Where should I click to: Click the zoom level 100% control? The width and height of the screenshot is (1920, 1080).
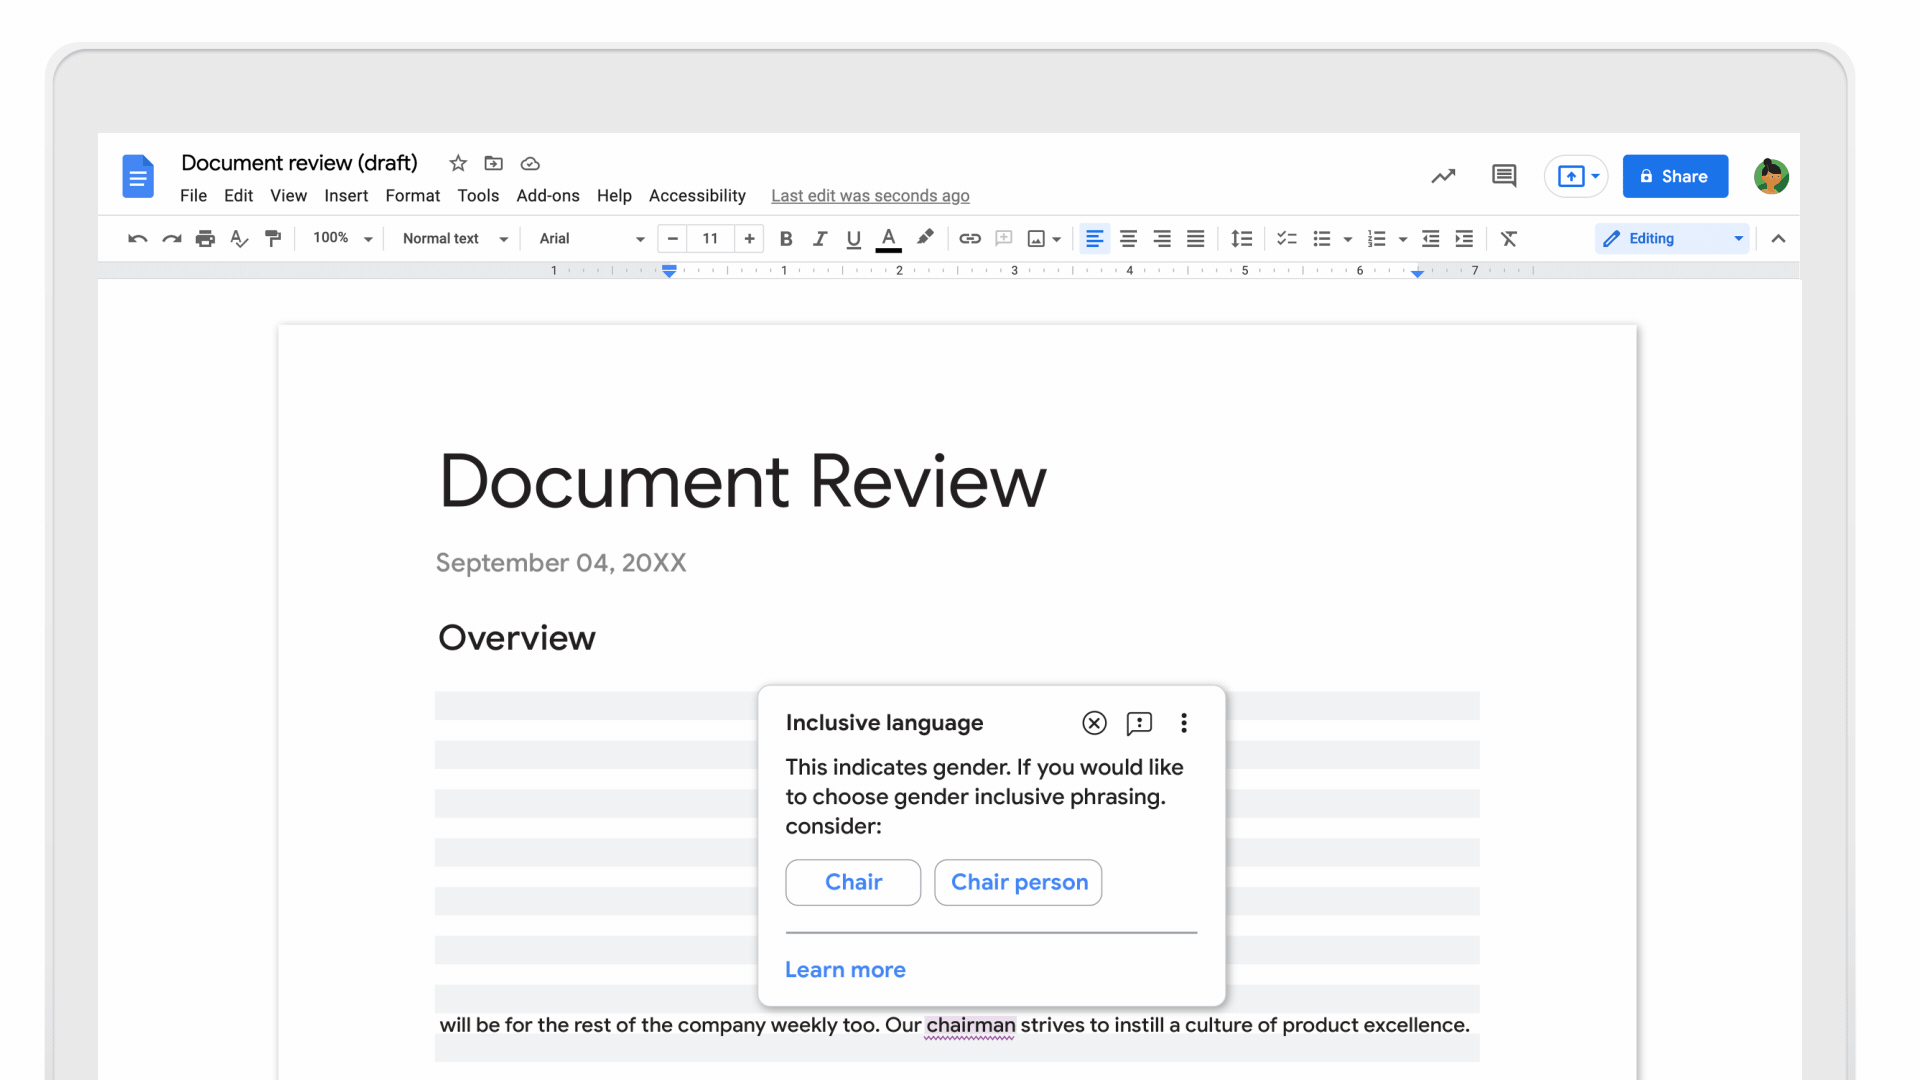(340, 237)
